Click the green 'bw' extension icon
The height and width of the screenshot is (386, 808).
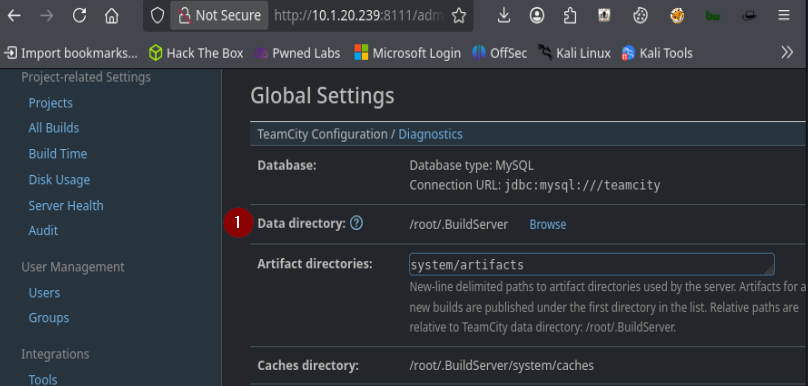point(713,16)
